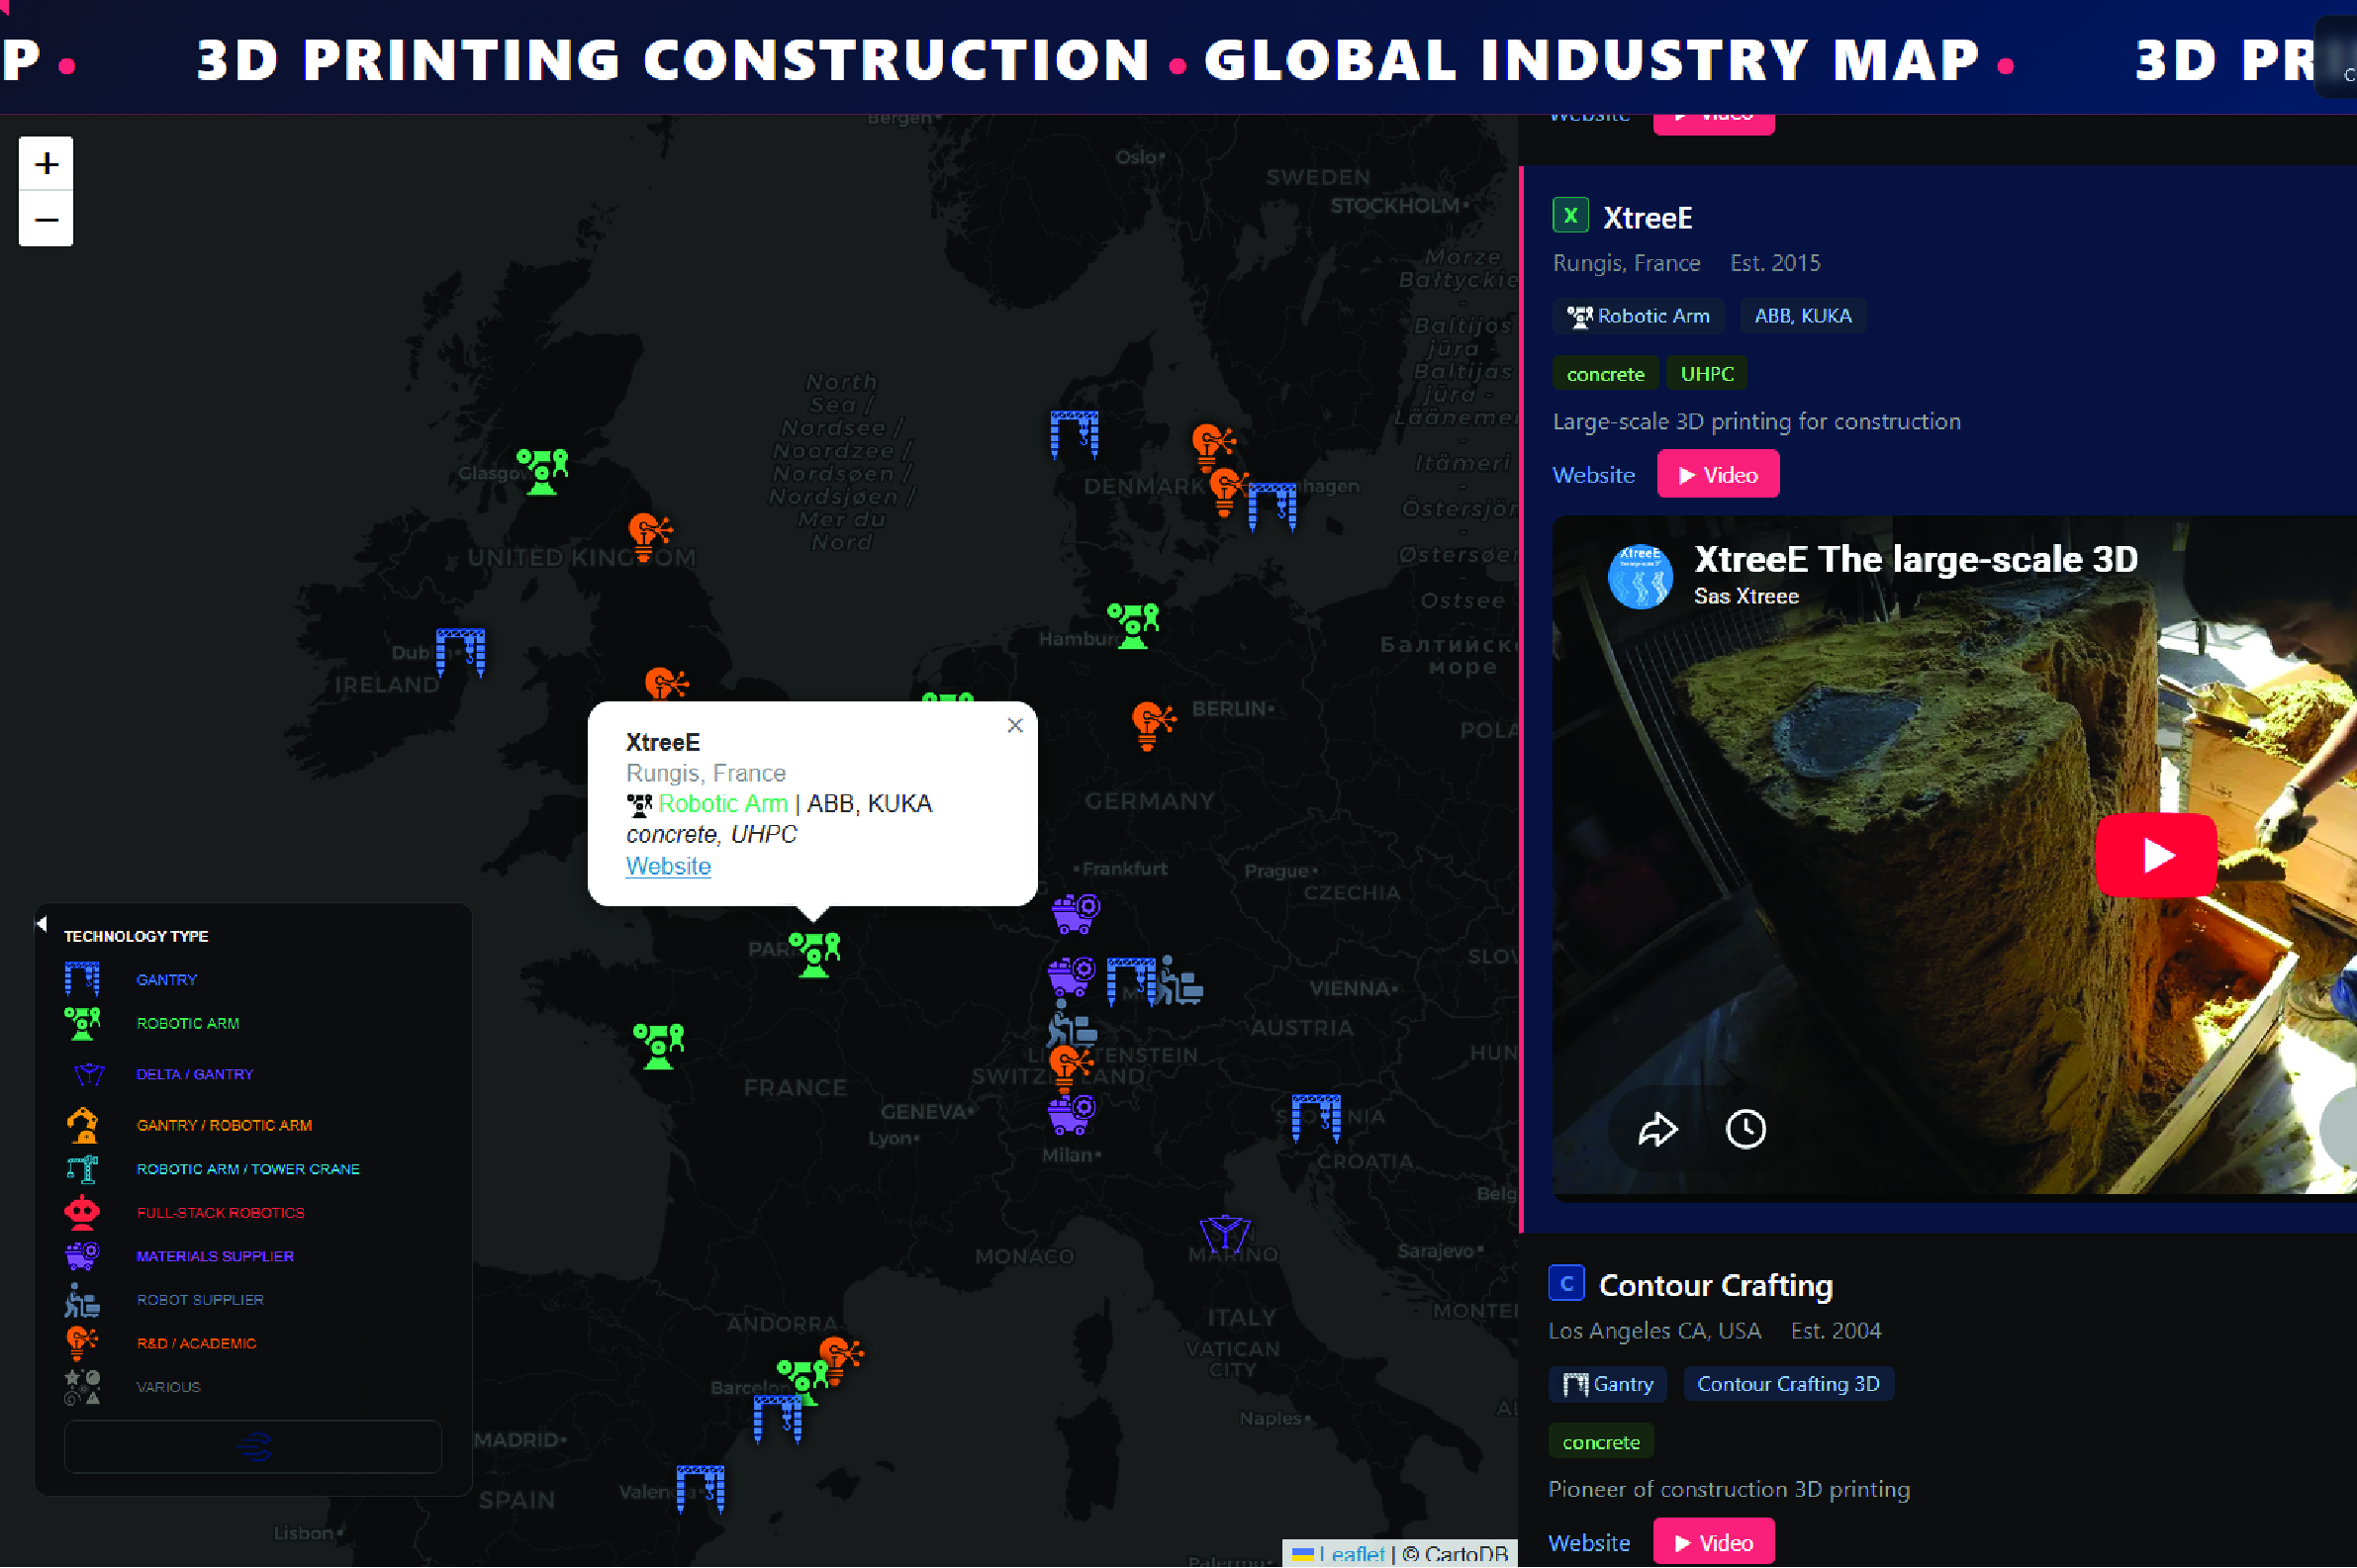Select gantry marker near Copenhagen
Screen dimensions: 2357x1568
[x=1272, y=507]
